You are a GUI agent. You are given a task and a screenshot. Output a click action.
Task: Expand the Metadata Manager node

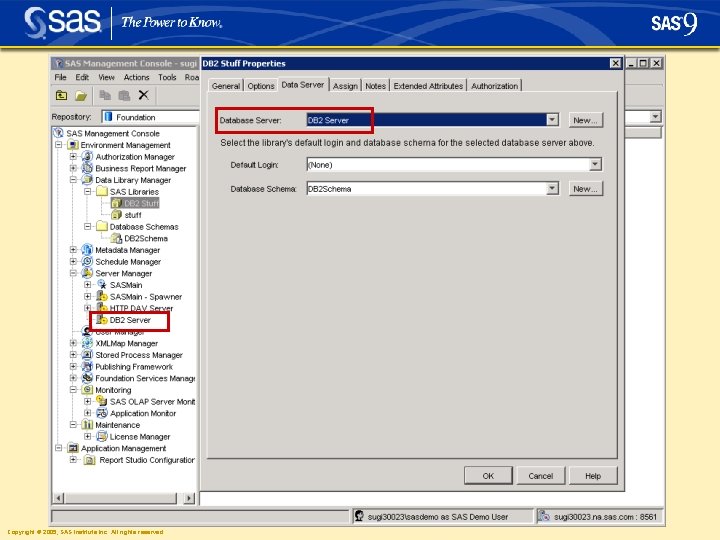(73, 250)
